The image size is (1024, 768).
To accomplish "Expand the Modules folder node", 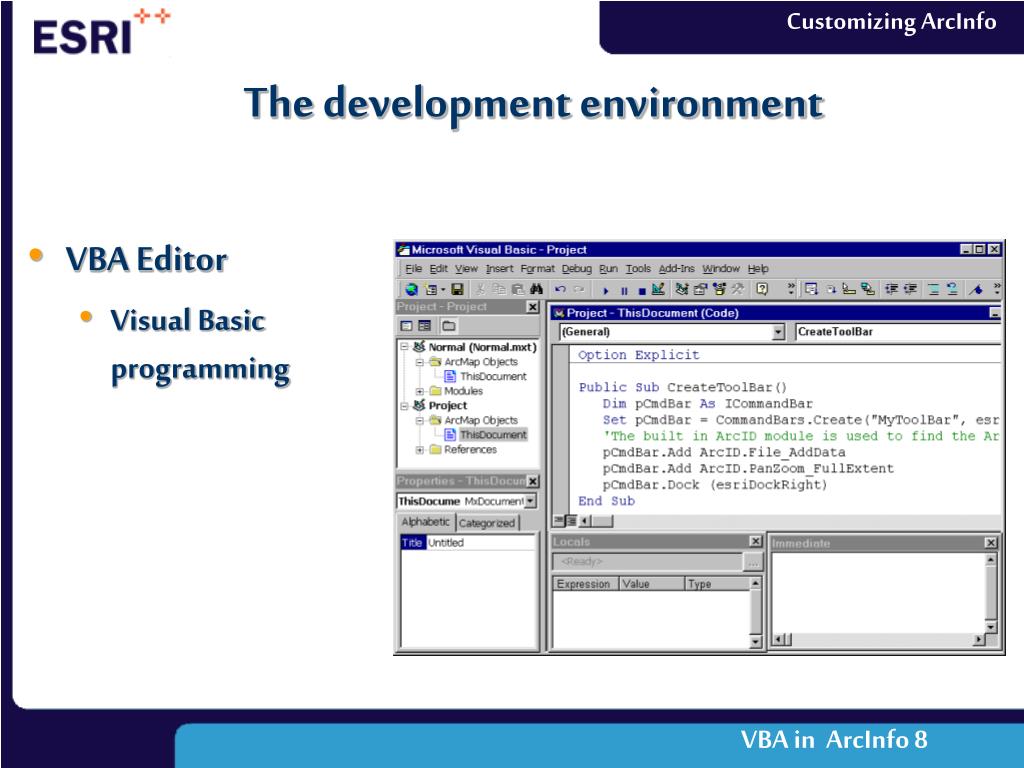I will point(420,391).
